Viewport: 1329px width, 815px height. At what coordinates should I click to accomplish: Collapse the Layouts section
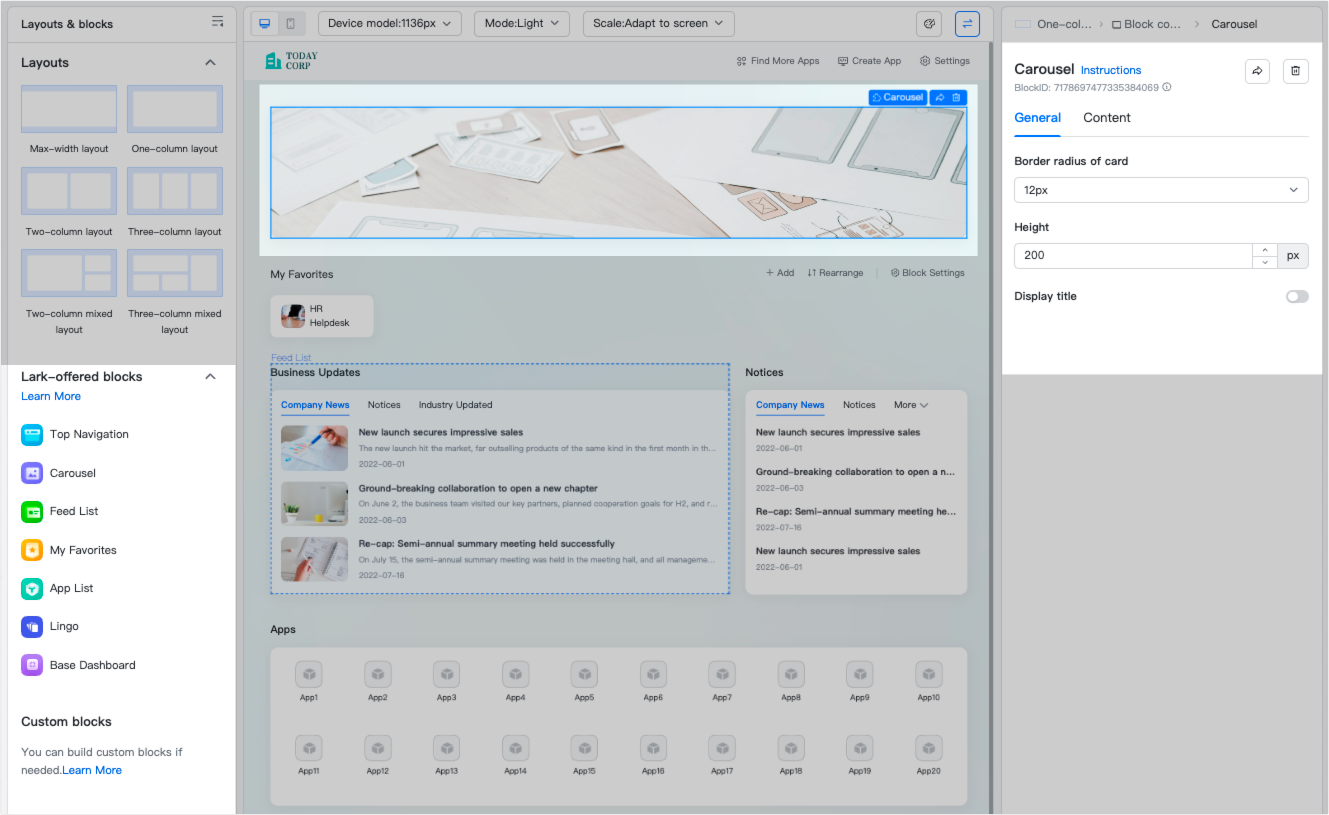(210, 62)
